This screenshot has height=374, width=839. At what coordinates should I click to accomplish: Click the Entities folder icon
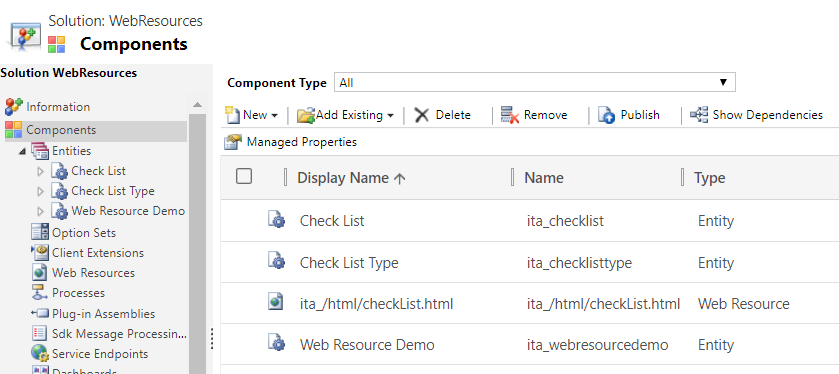pos(40,151)
